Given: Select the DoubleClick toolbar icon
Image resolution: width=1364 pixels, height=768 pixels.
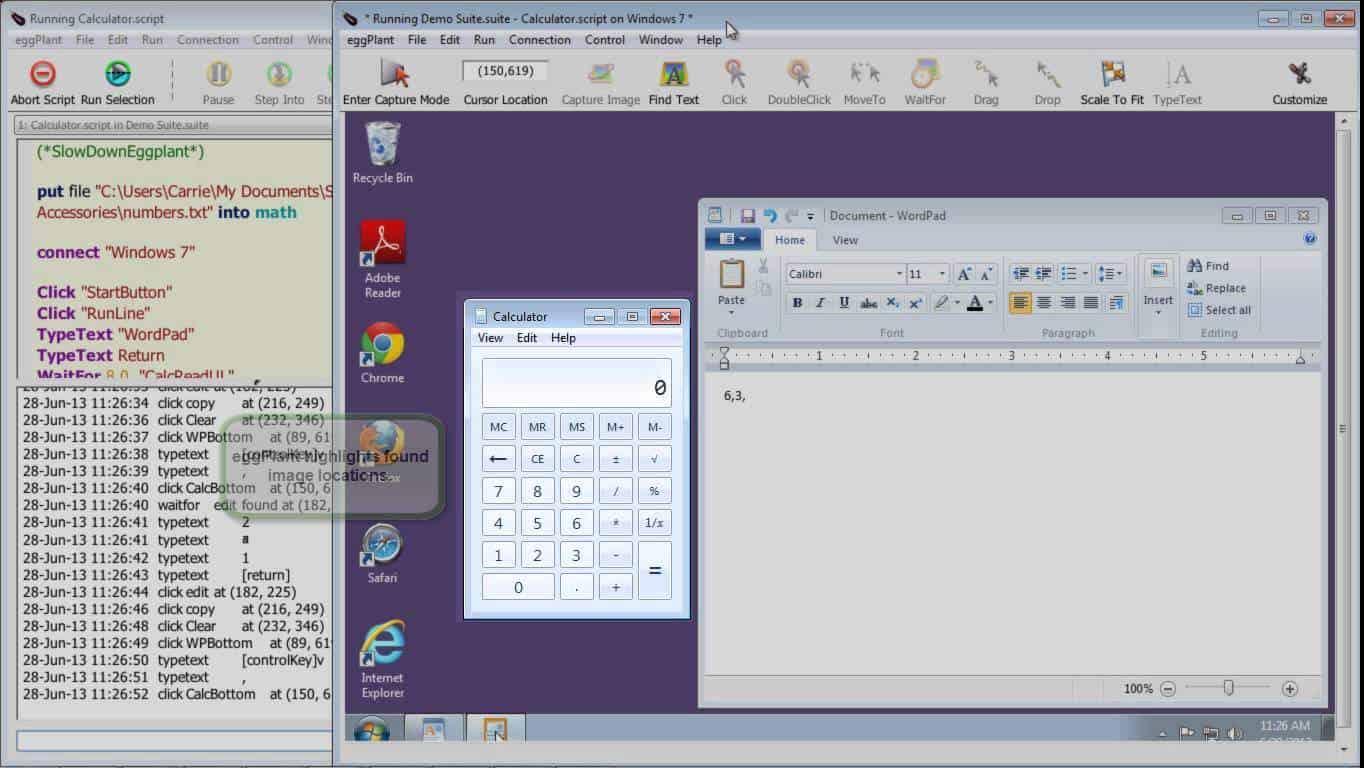Looking at the screenshot, I should tap(799, 74).
